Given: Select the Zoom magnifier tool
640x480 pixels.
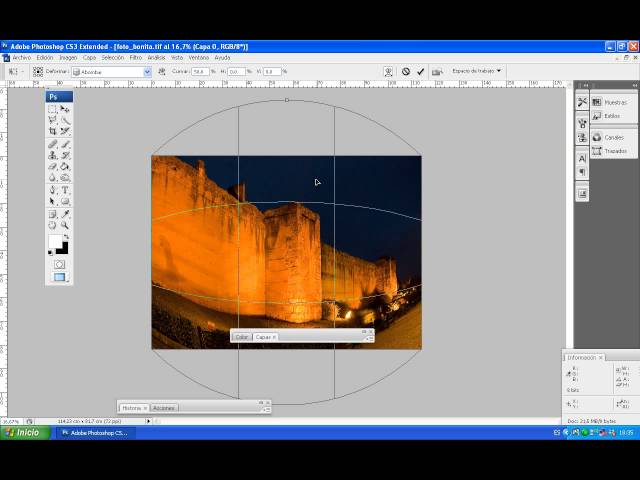Looking at the screenshot, I should pyautogui.click(x=65, y=225).
